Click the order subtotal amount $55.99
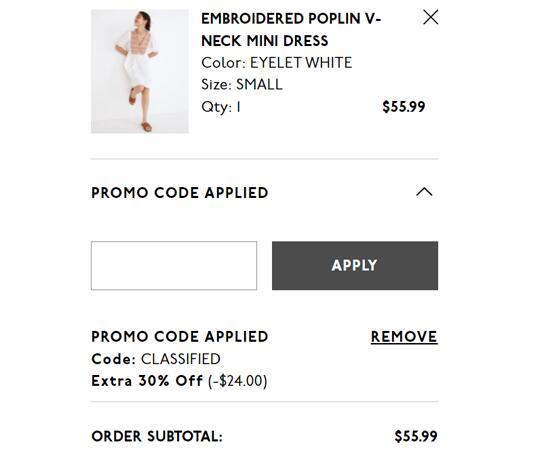539x452 pixels. click(416, 436)
